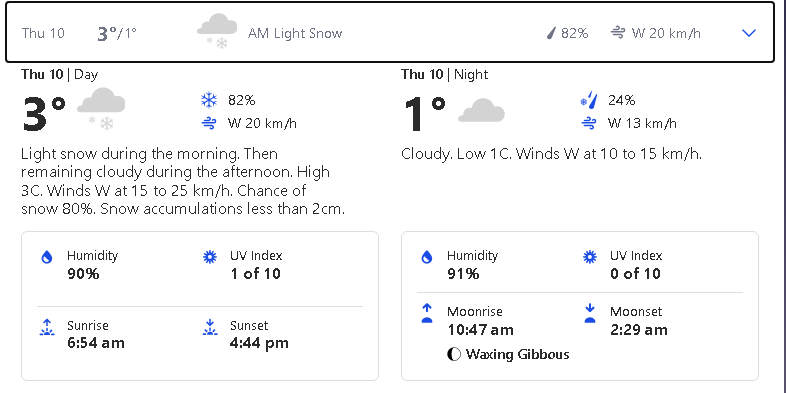The height and width of the screenshot is (393, 786).
Task: Click the header light snow cloud icon
Action: (x=217, y=32)
